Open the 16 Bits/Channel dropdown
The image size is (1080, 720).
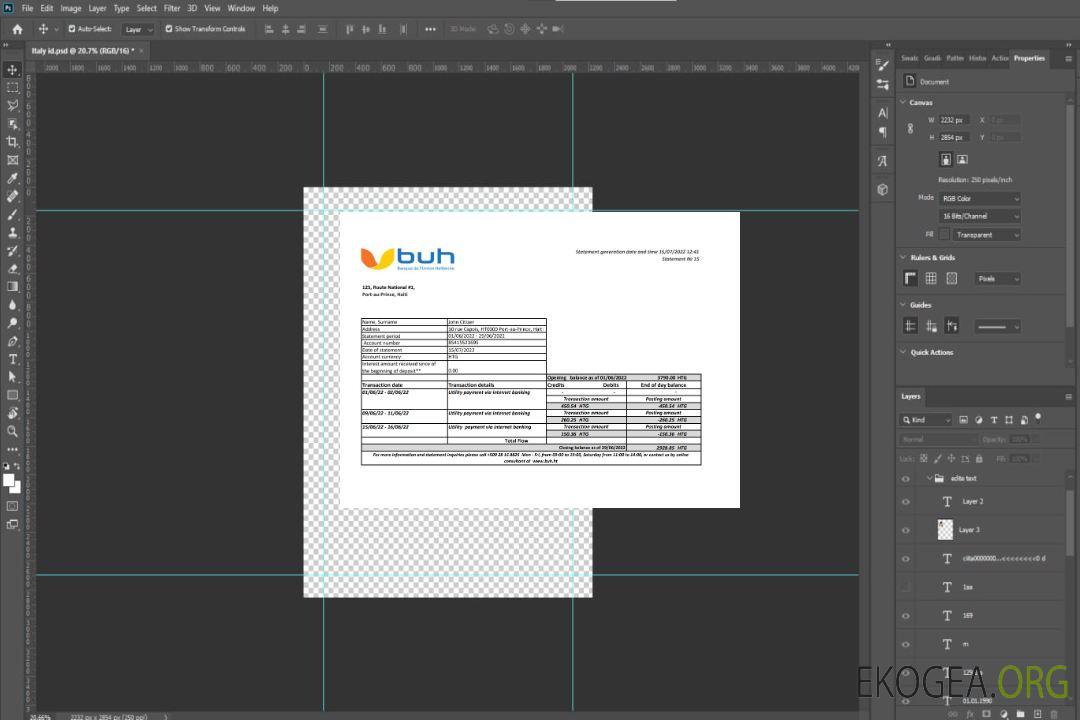point(980,216)
